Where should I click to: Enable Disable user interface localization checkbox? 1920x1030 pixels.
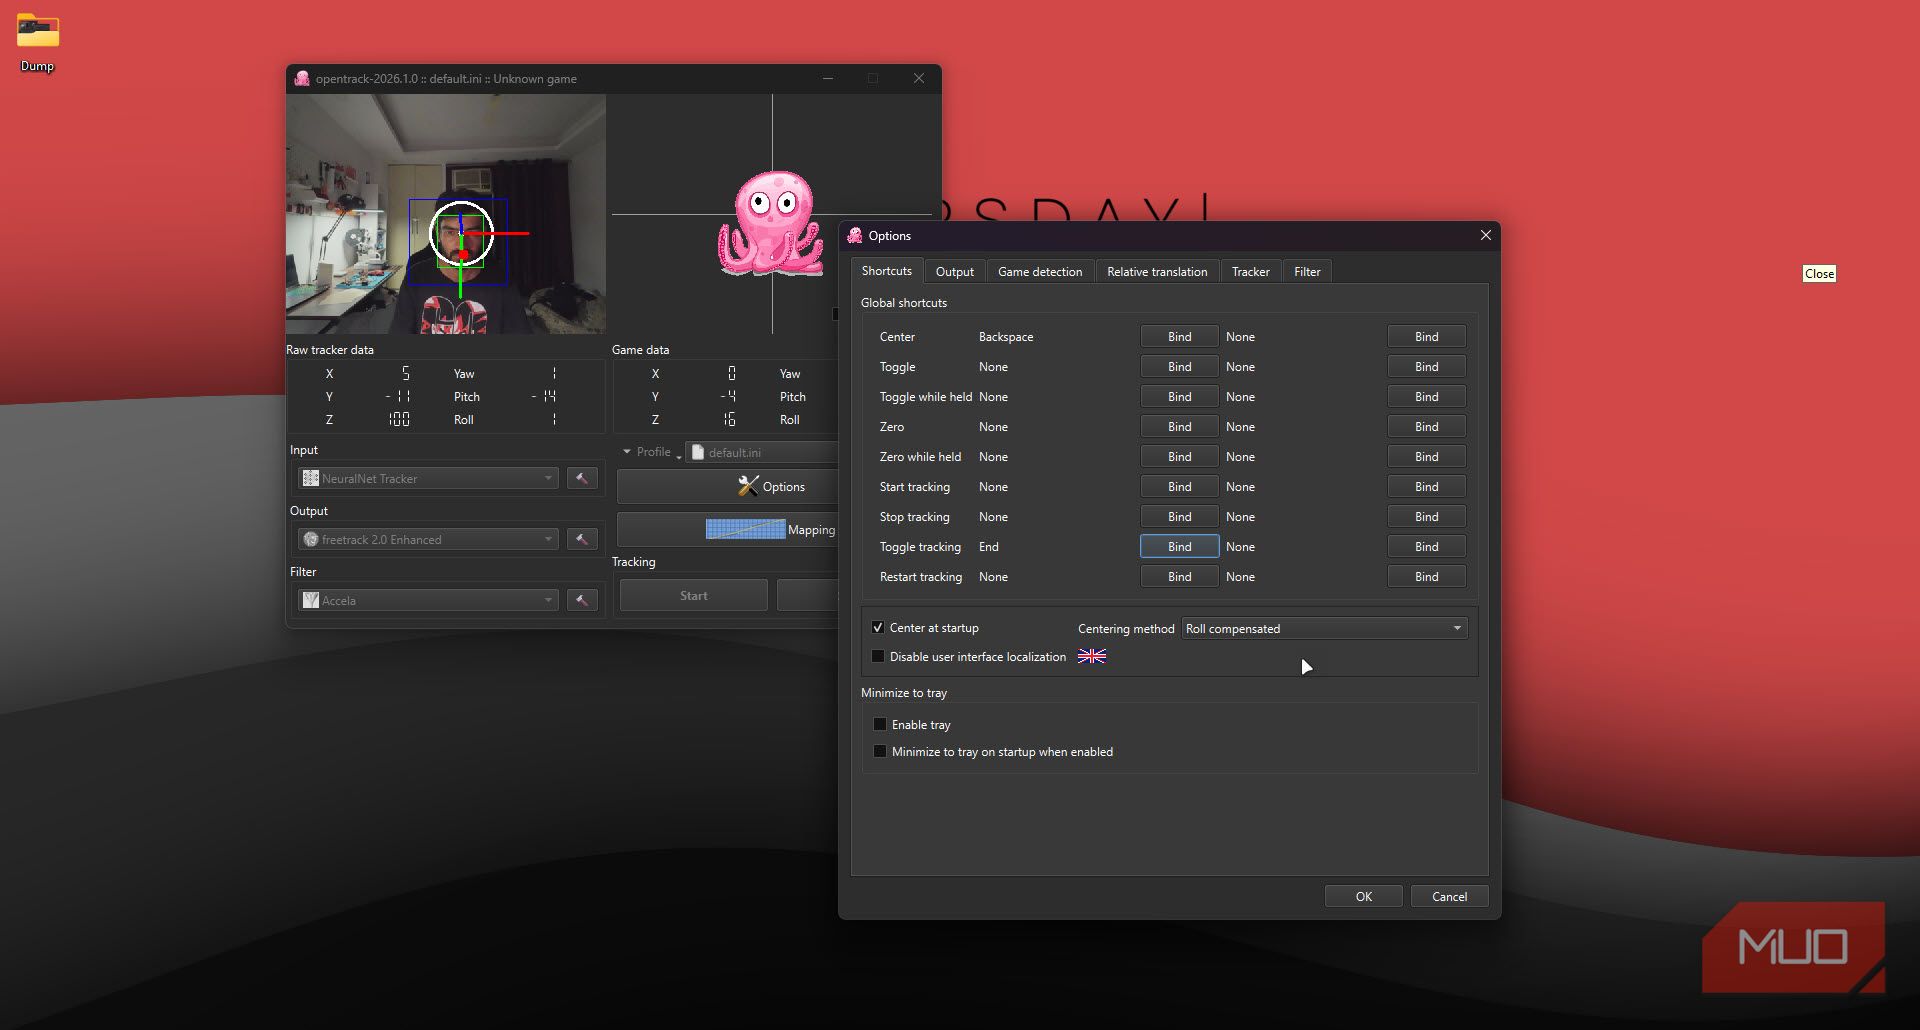pos(877,657)
